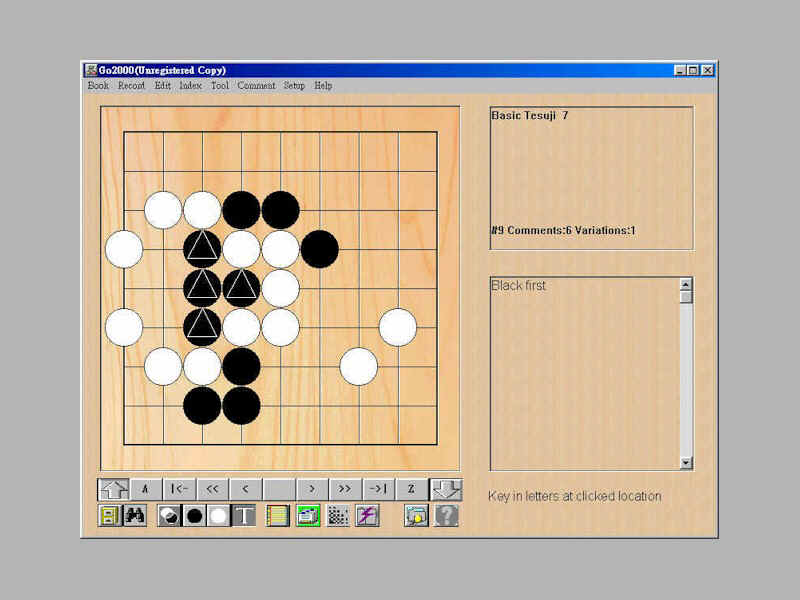Minimize the Go2000 window
Image resolution: width=800 pixels, height=600 pixels.
coord(680,70)
